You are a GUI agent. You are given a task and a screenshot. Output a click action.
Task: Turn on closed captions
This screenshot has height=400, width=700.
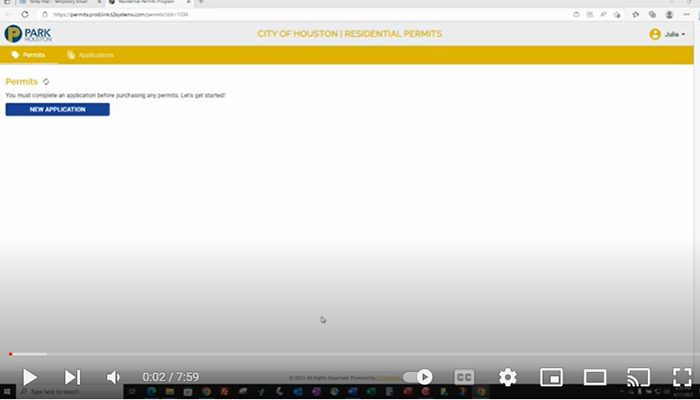click(464, 377)
